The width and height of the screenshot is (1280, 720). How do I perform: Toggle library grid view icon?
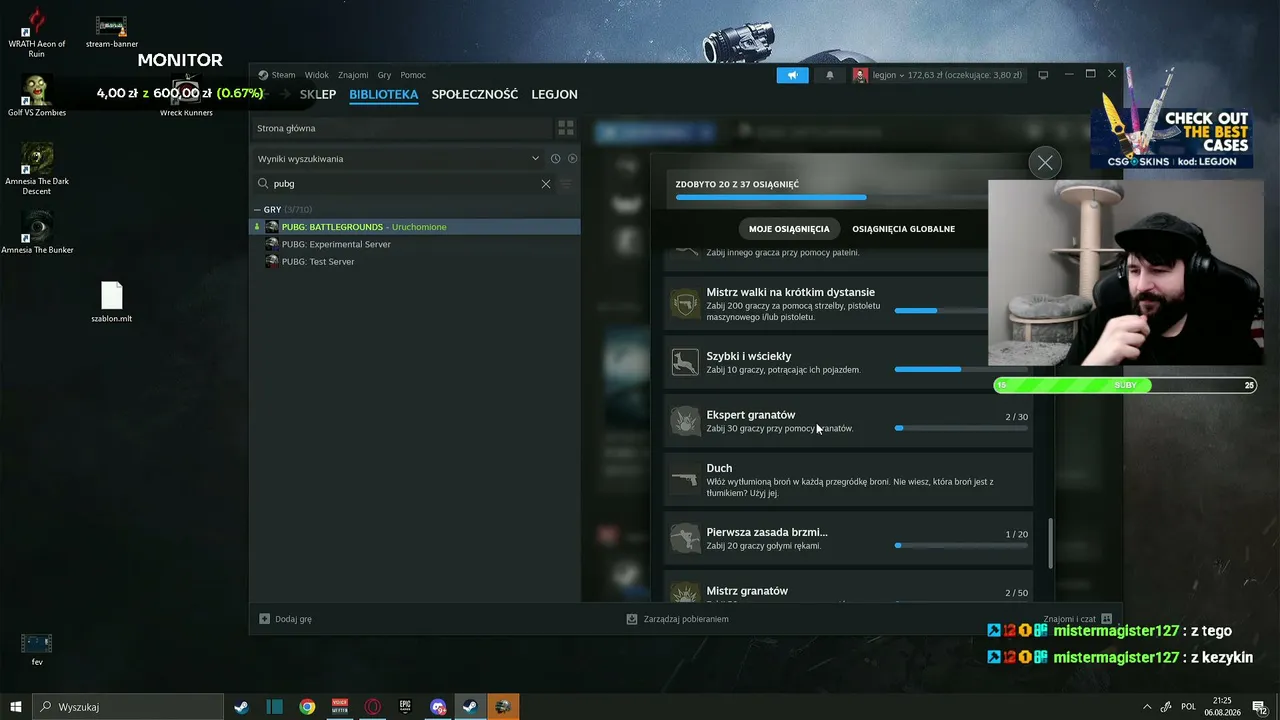[x=566, y=128]
